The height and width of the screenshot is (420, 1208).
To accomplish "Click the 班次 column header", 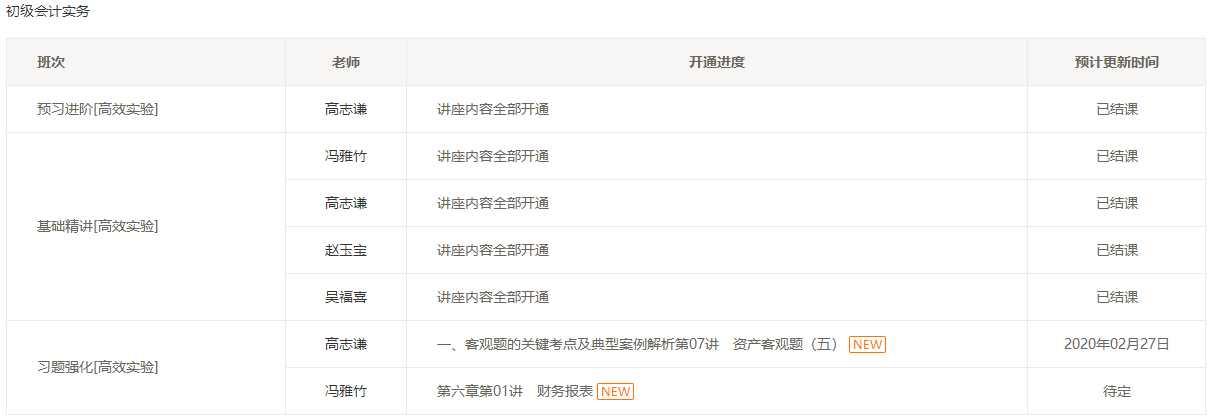I will coord(51,62).
